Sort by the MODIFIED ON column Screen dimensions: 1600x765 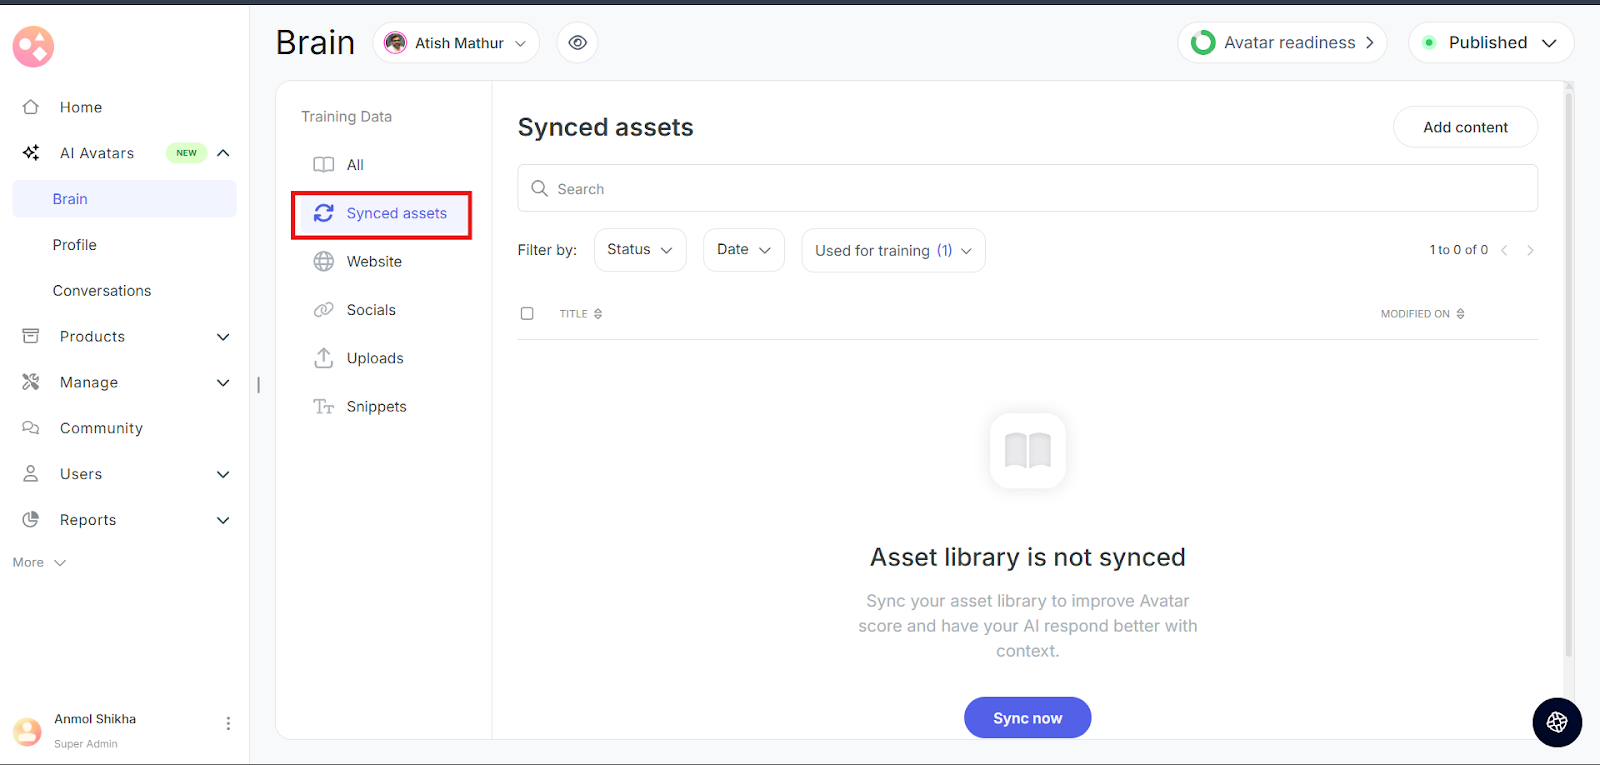click(1422, 314)
